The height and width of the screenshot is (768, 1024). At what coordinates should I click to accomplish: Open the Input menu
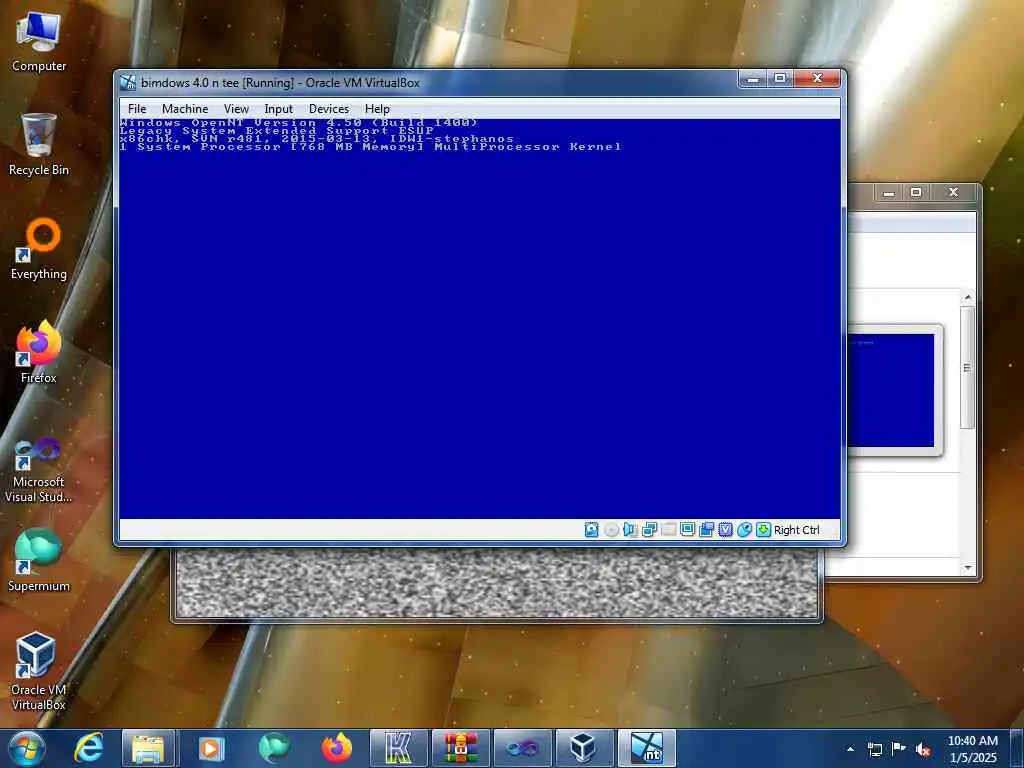[278, 108]
